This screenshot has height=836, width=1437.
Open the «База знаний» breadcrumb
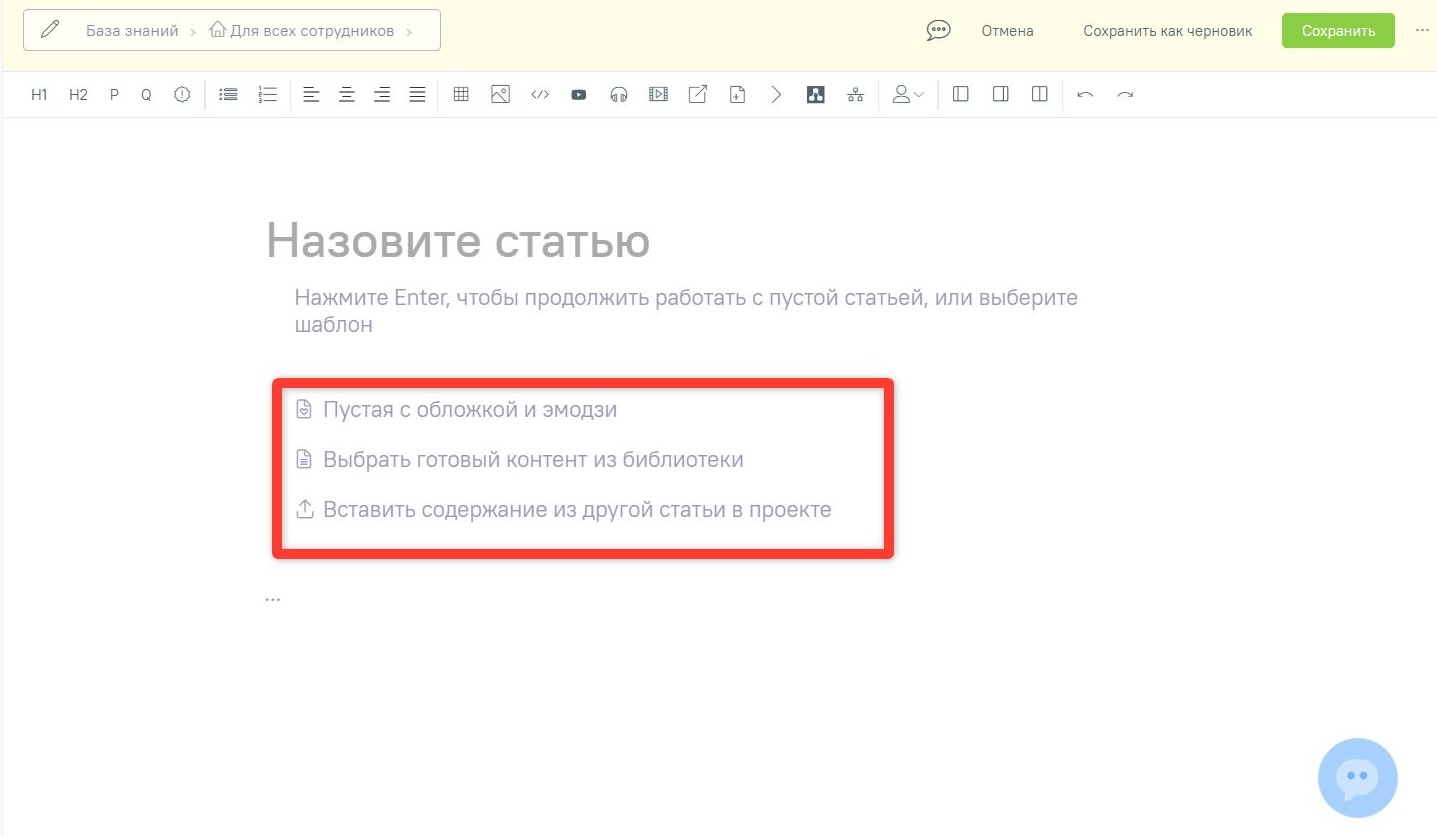[x=132, y=31]
